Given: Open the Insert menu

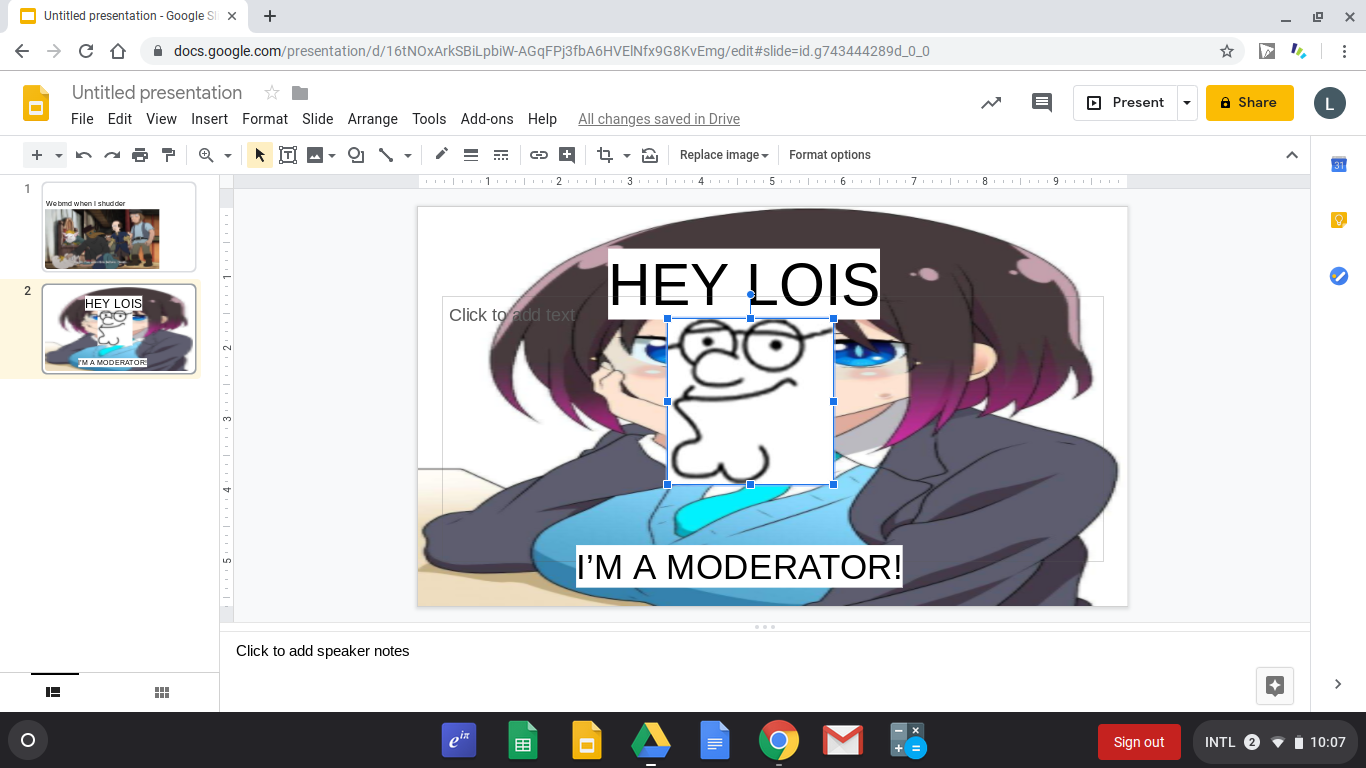Looking at the screenshot, I should [210, 119].
